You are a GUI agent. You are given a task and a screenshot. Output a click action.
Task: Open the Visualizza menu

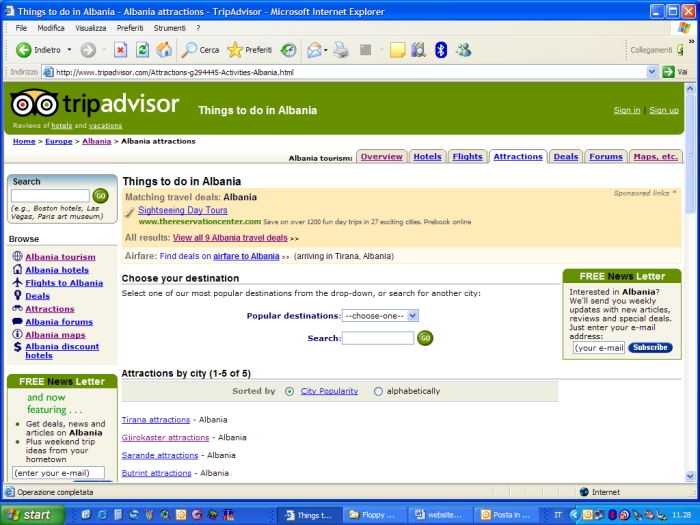tap(91, 28)
